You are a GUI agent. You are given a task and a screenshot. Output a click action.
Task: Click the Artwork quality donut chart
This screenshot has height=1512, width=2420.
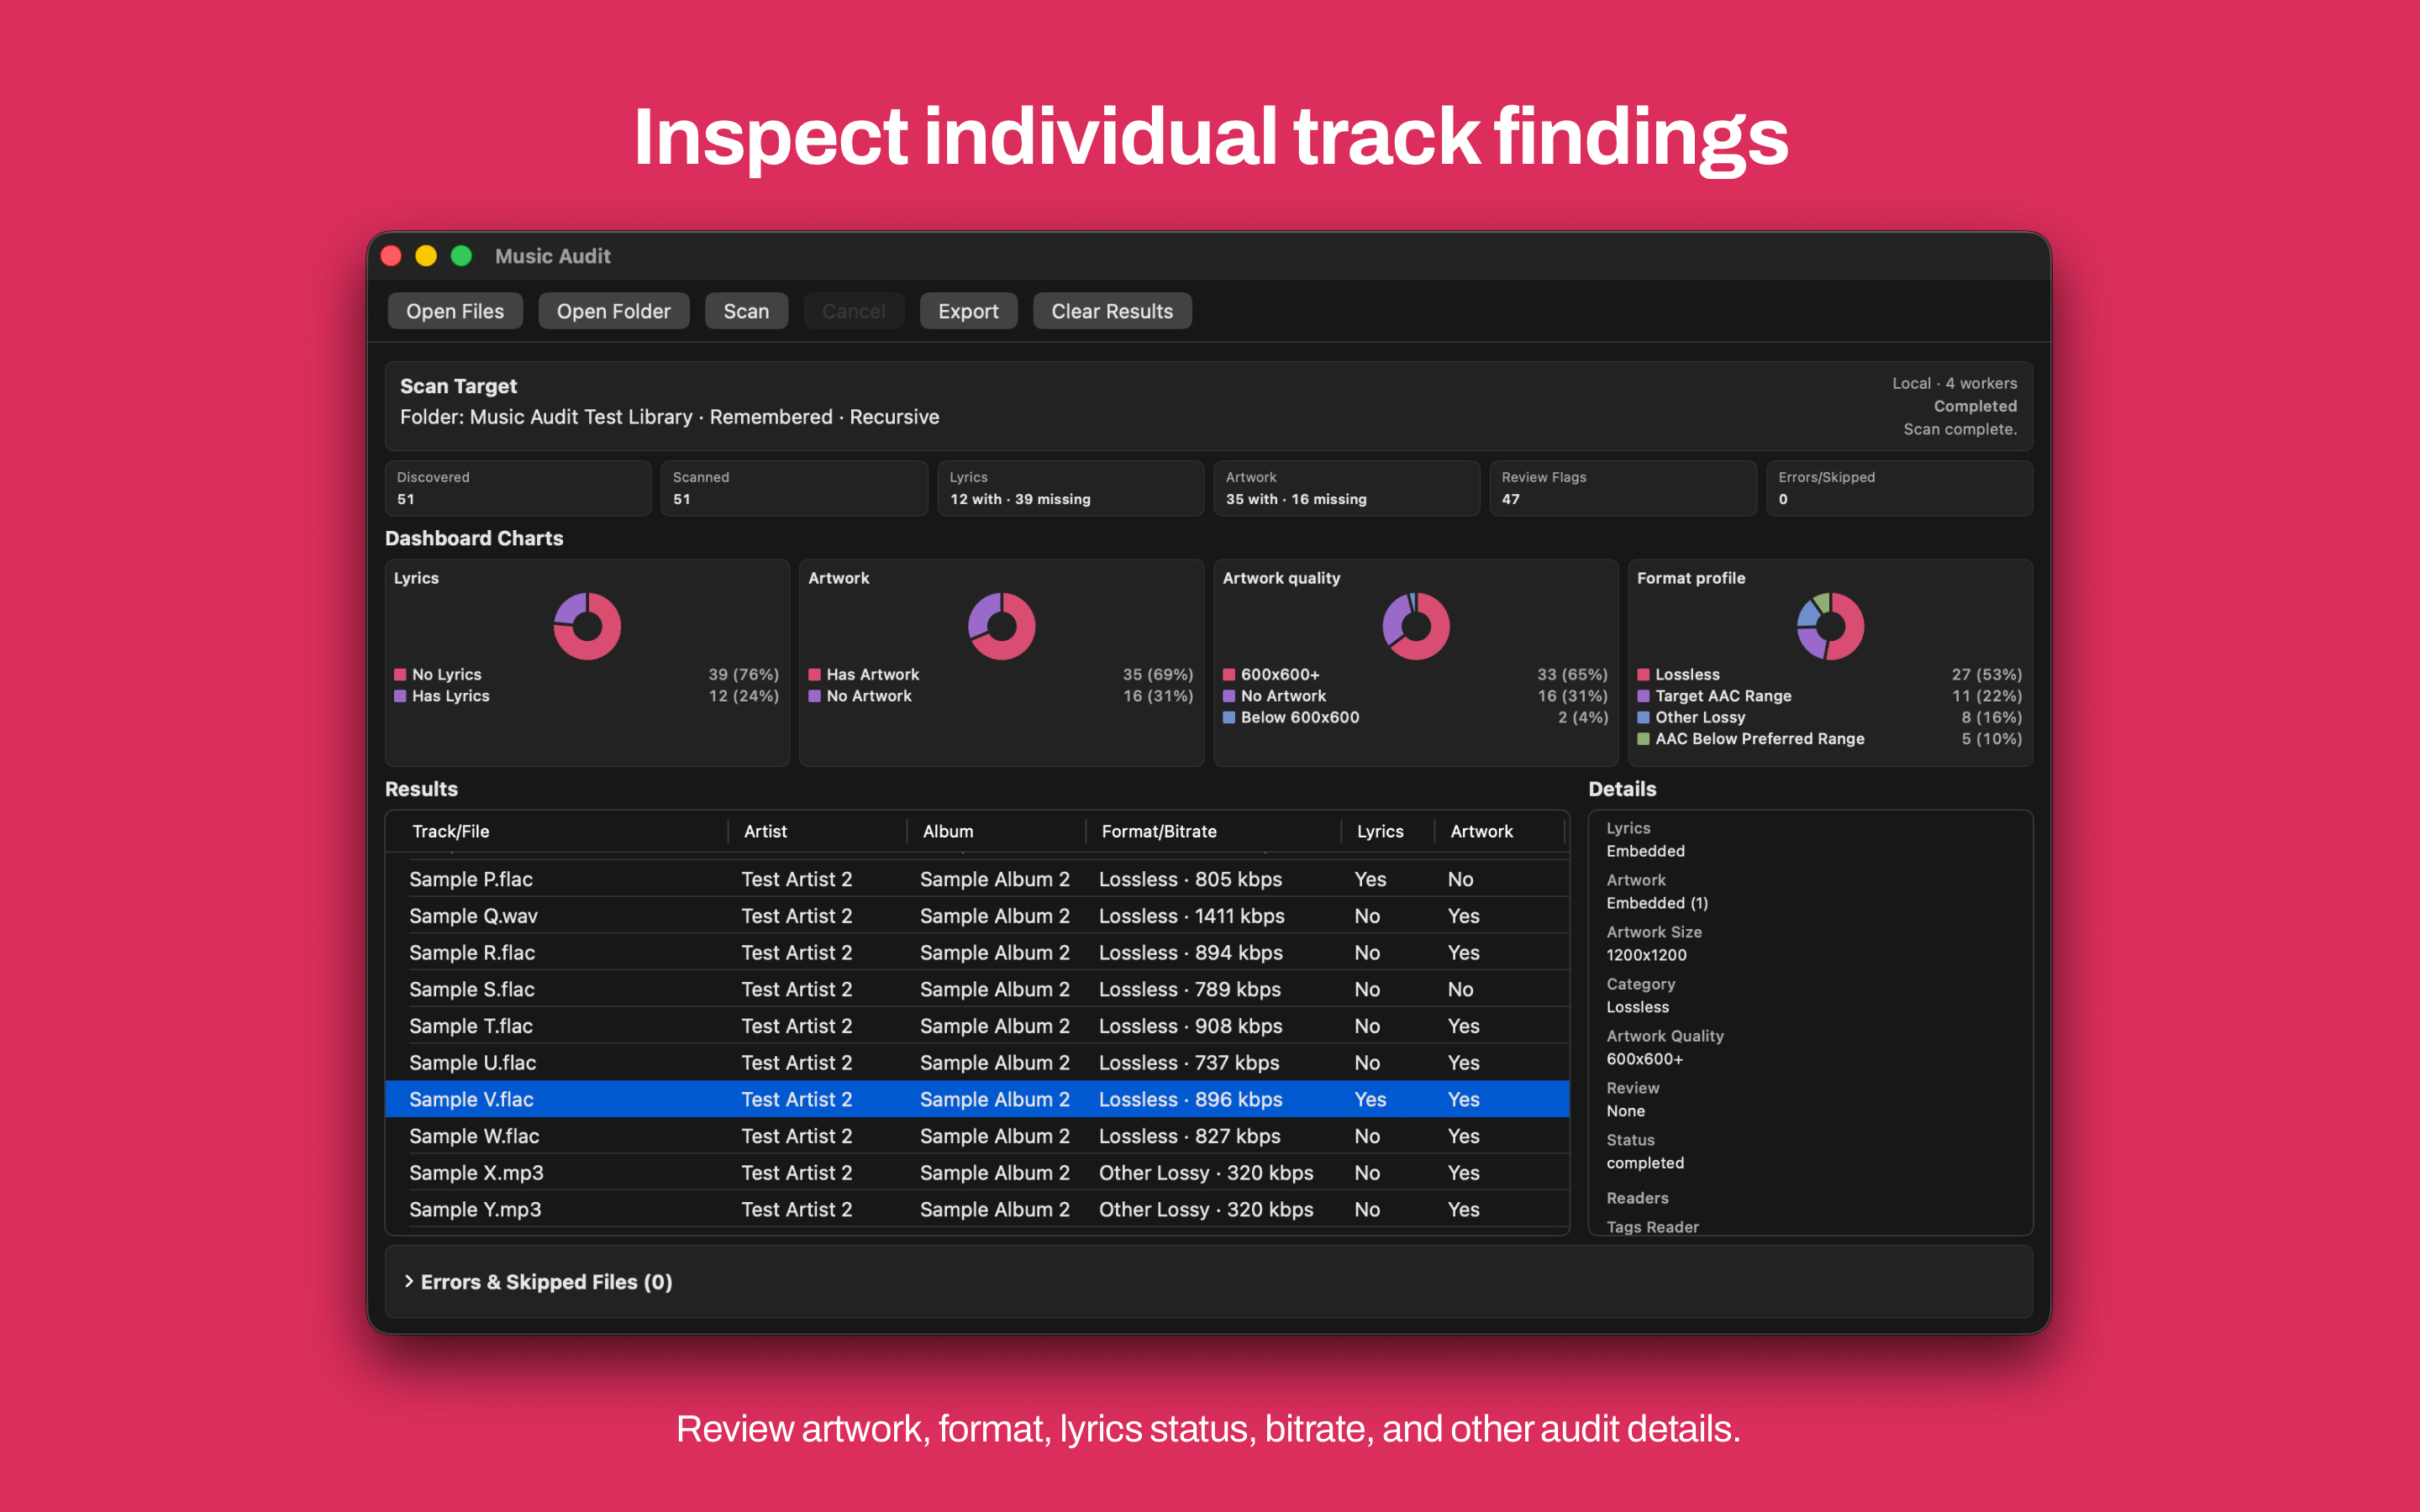[1416, 626]
